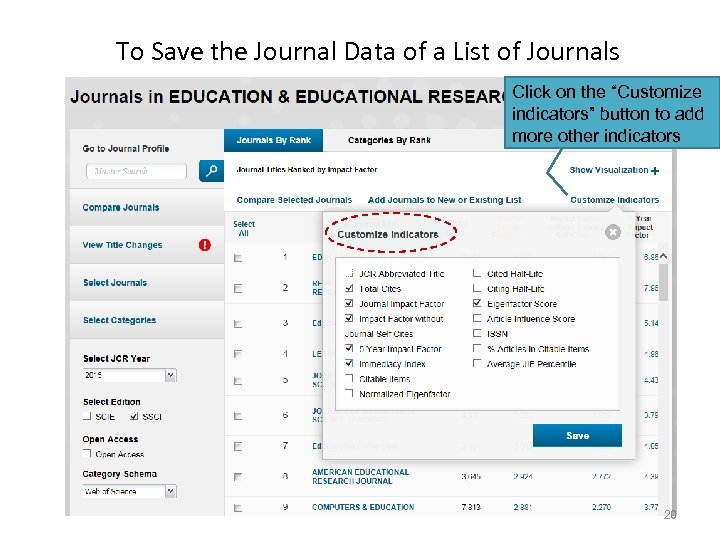720x540 pixels.
Task: Switch to Journals By Rank tab
Action: pyautogui.click(x=274, y=140)
